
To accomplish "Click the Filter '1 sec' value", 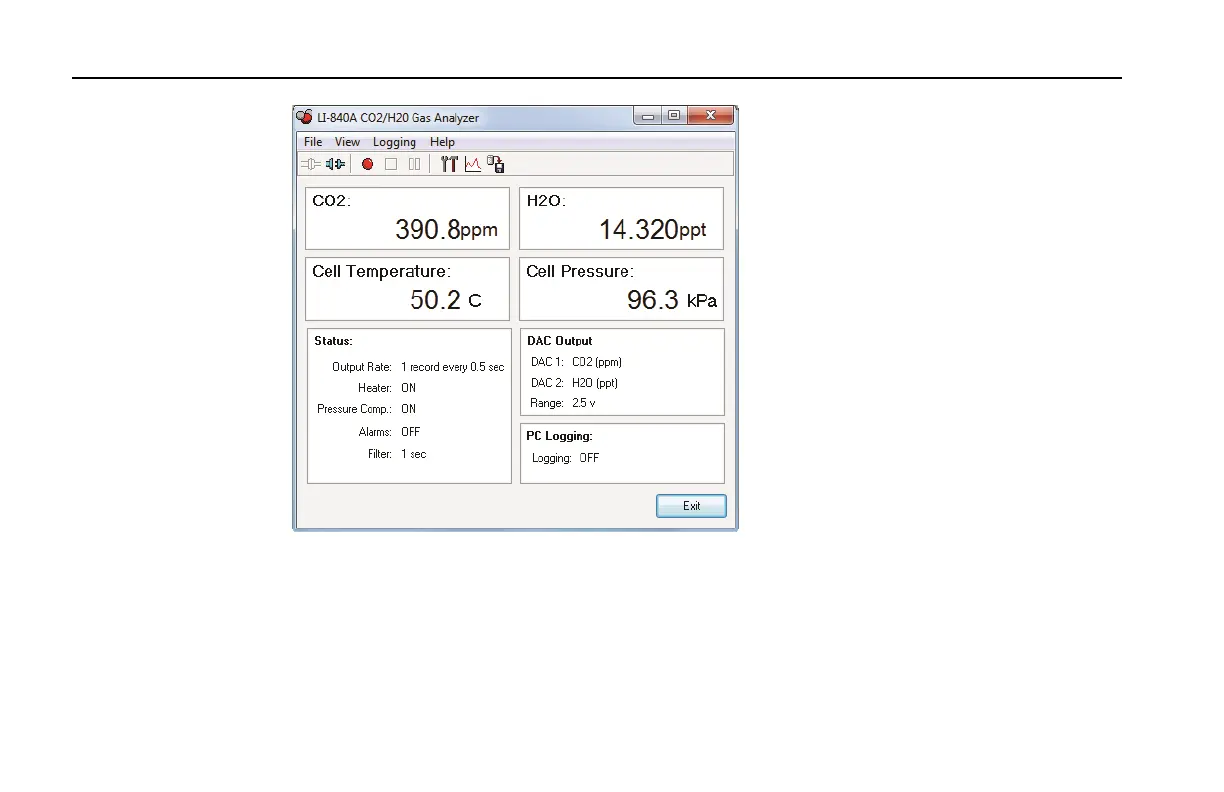I will pos(413,454).
